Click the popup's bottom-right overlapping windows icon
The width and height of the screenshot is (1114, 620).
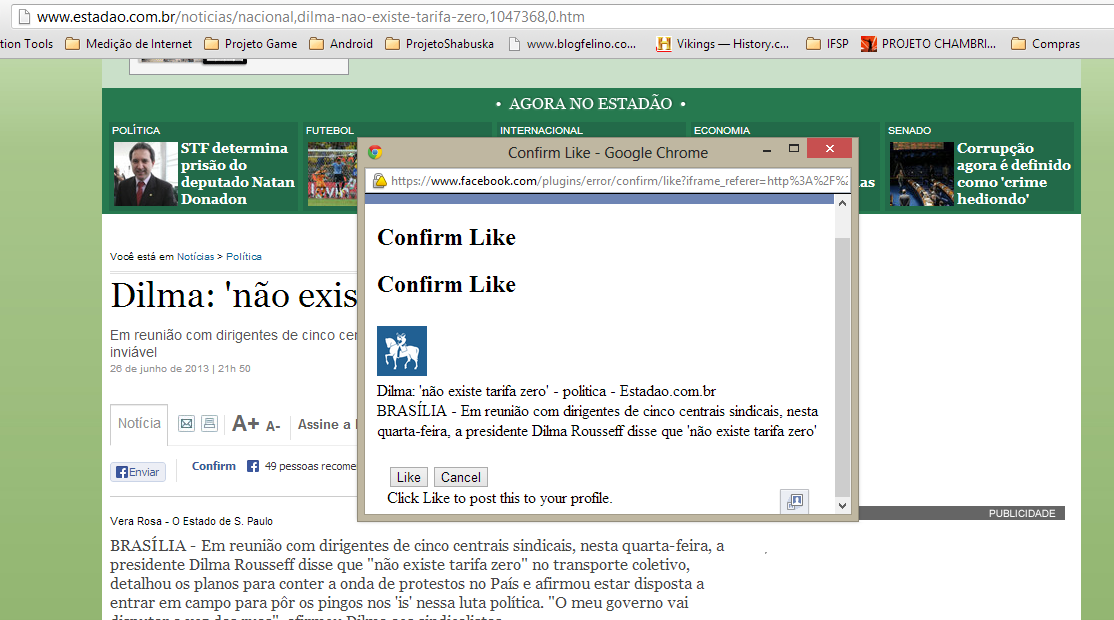pos(795,502)
